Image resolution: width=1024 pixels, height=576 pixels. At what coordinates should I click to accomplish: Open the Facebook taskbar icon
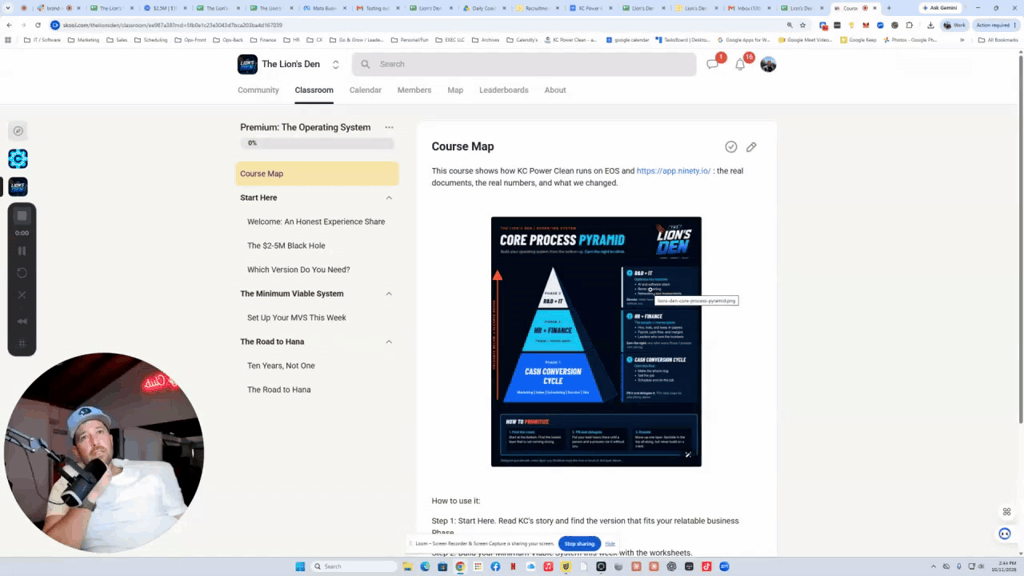tap(496, 566)
